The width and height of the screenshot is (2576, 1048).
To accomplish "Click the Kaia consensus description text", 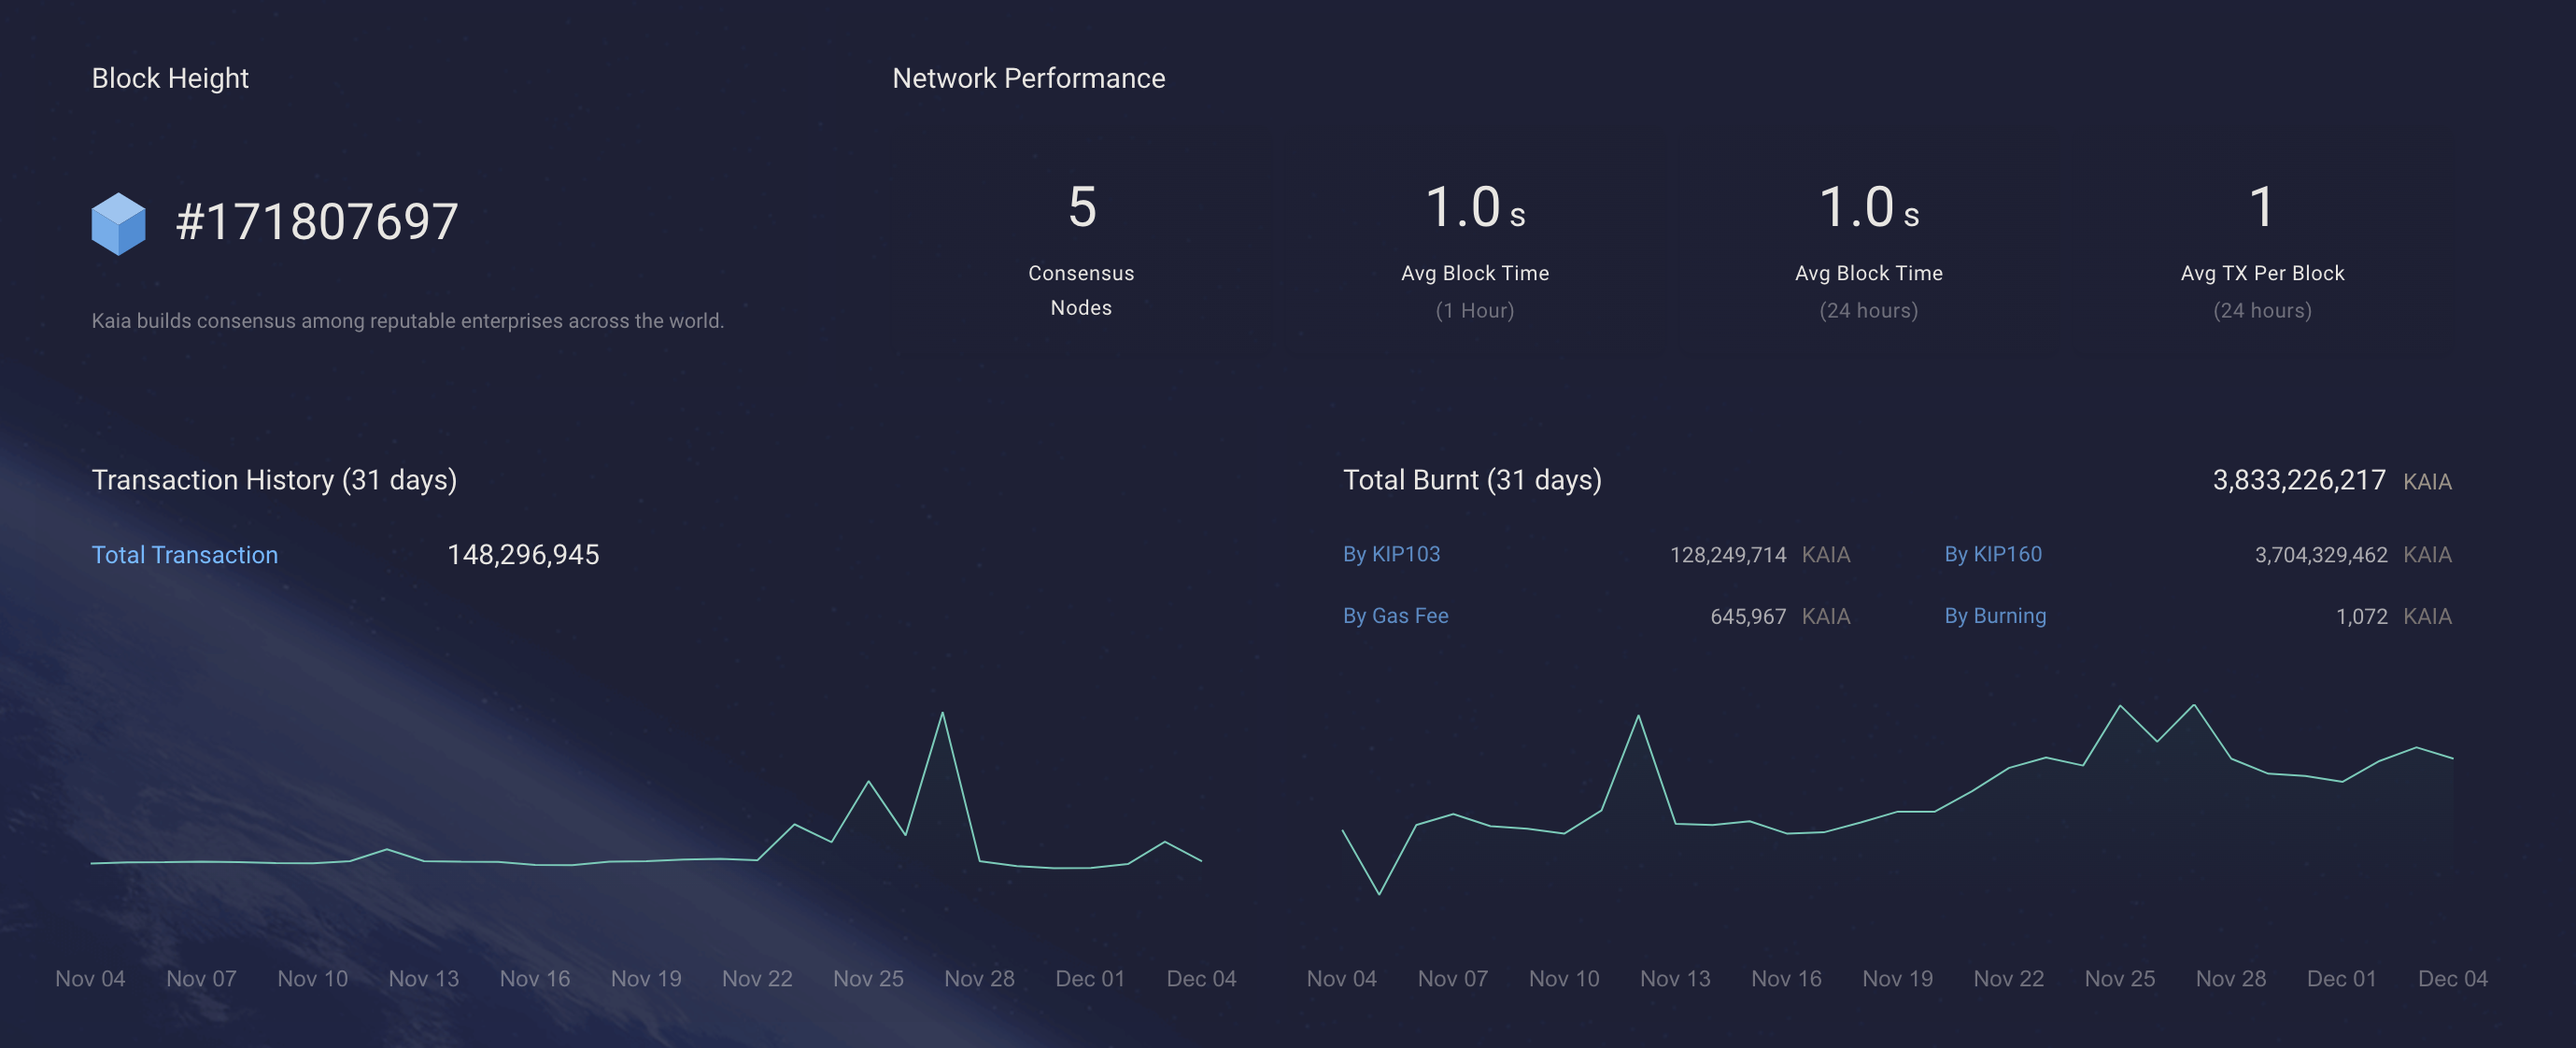I will (408, 321).
